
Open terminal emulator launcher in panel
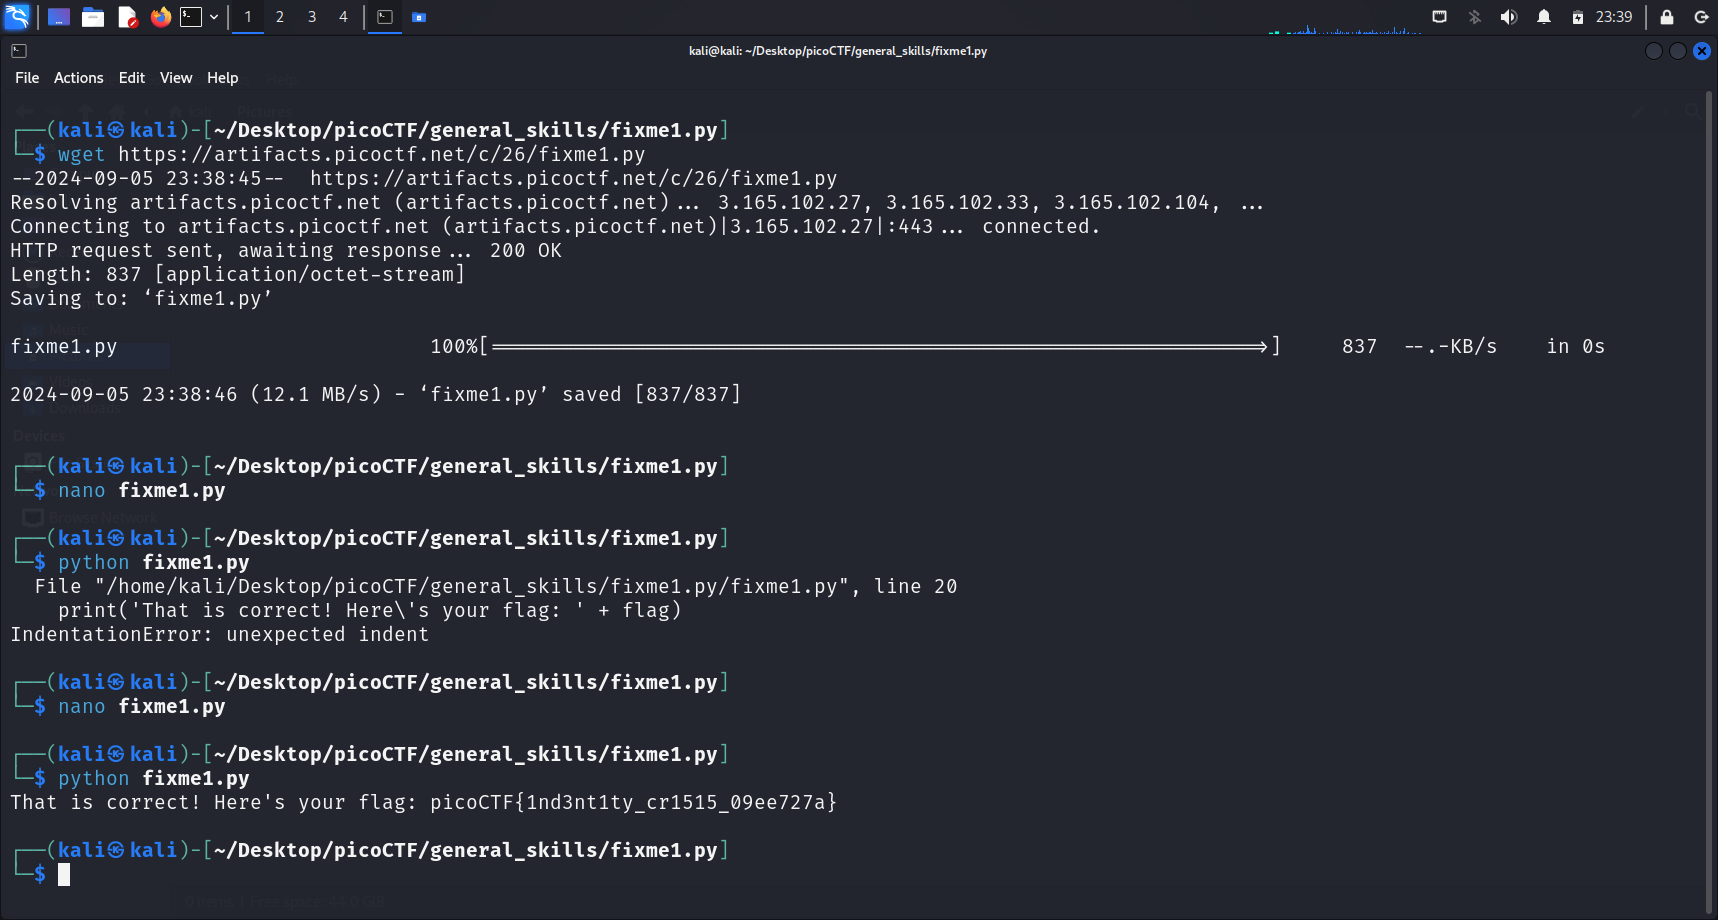coord(191,17)
